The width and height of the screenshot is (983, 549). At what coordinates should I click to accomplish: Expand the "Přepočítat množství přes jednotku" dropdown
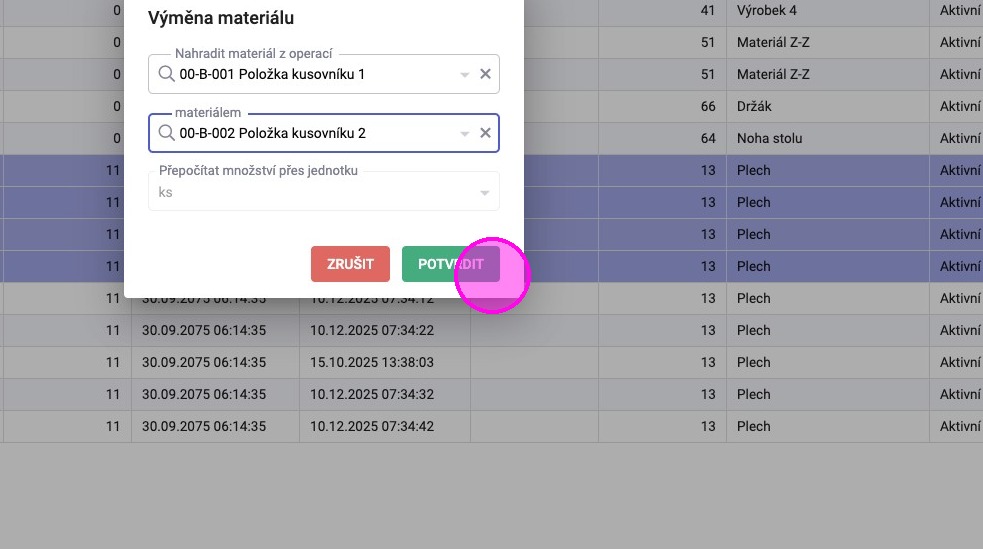click(x=485, y=192)
